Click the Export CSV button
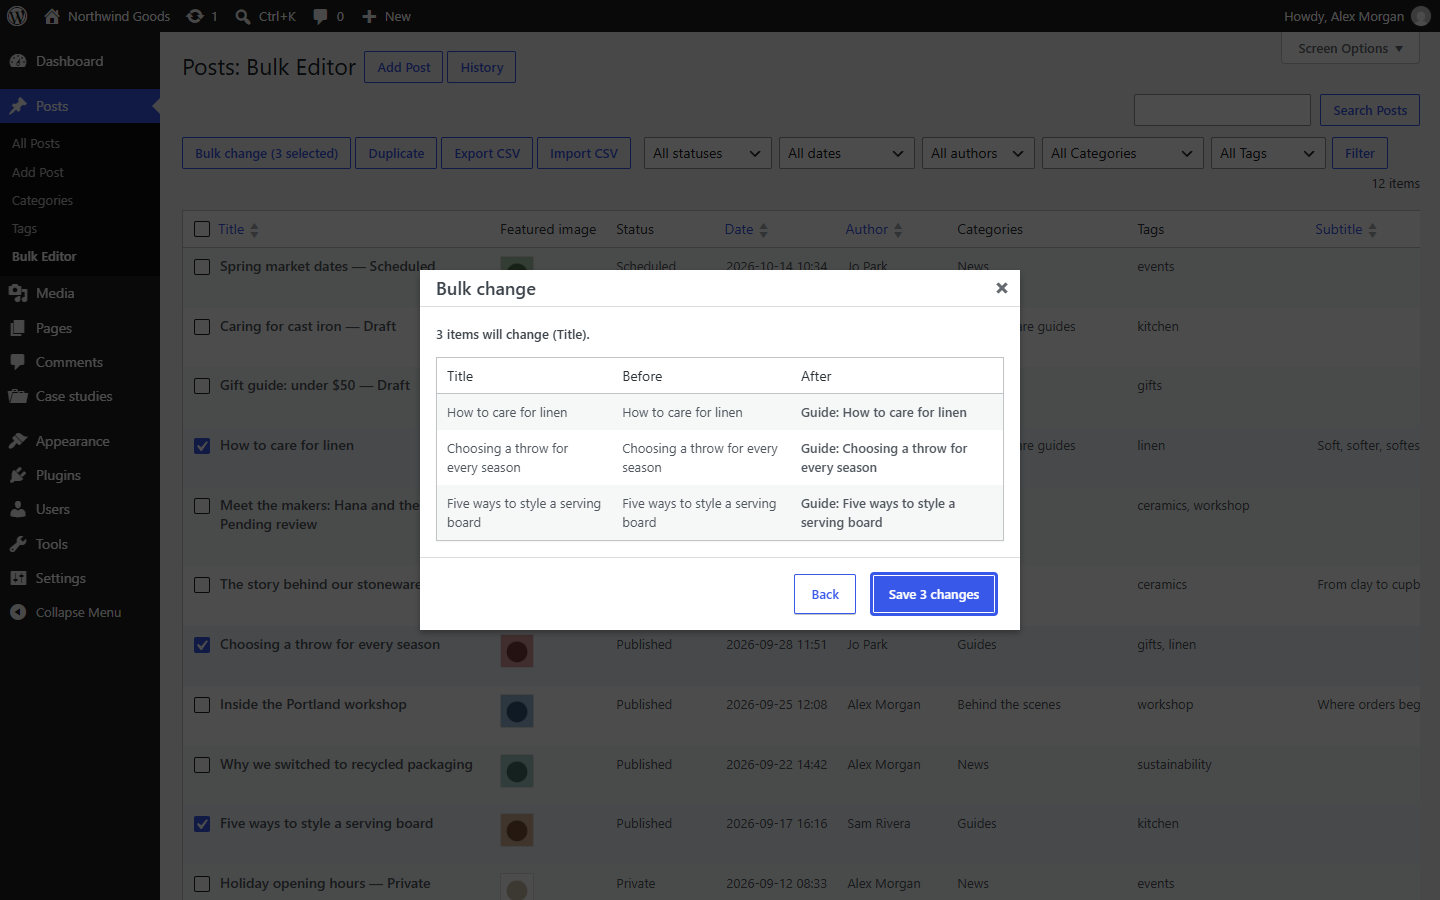Viewport: 1440px width, 900px height. (487, 153)
